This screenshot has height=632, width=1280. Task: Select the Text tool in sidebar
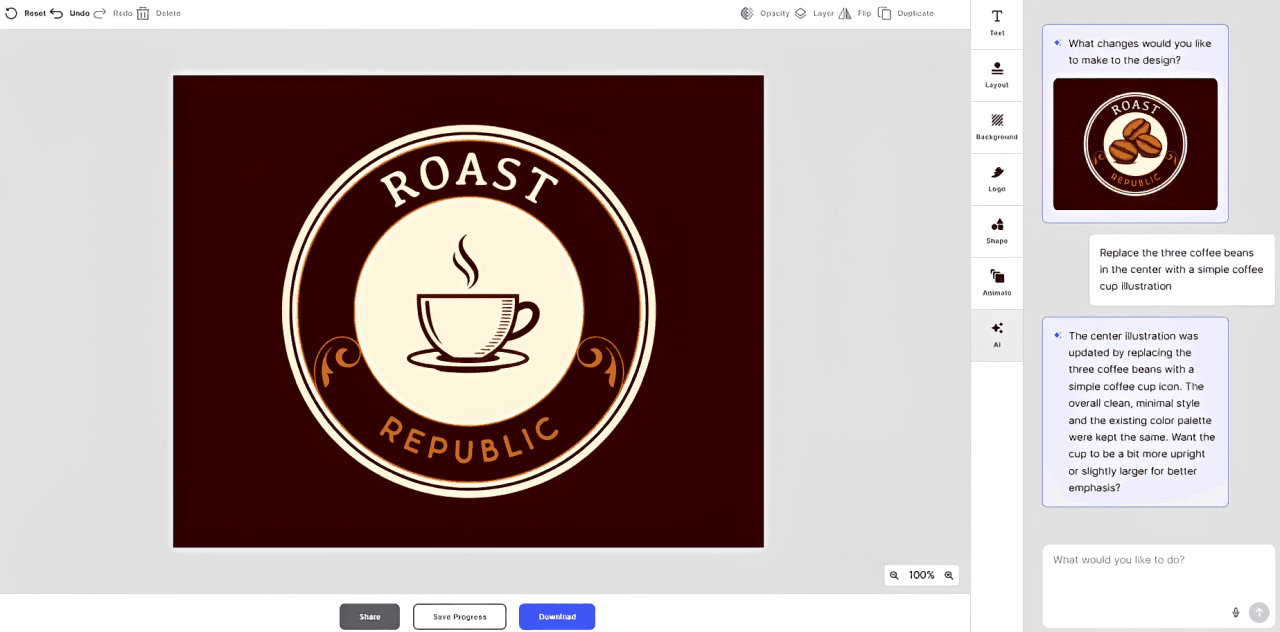pos(997,23)
